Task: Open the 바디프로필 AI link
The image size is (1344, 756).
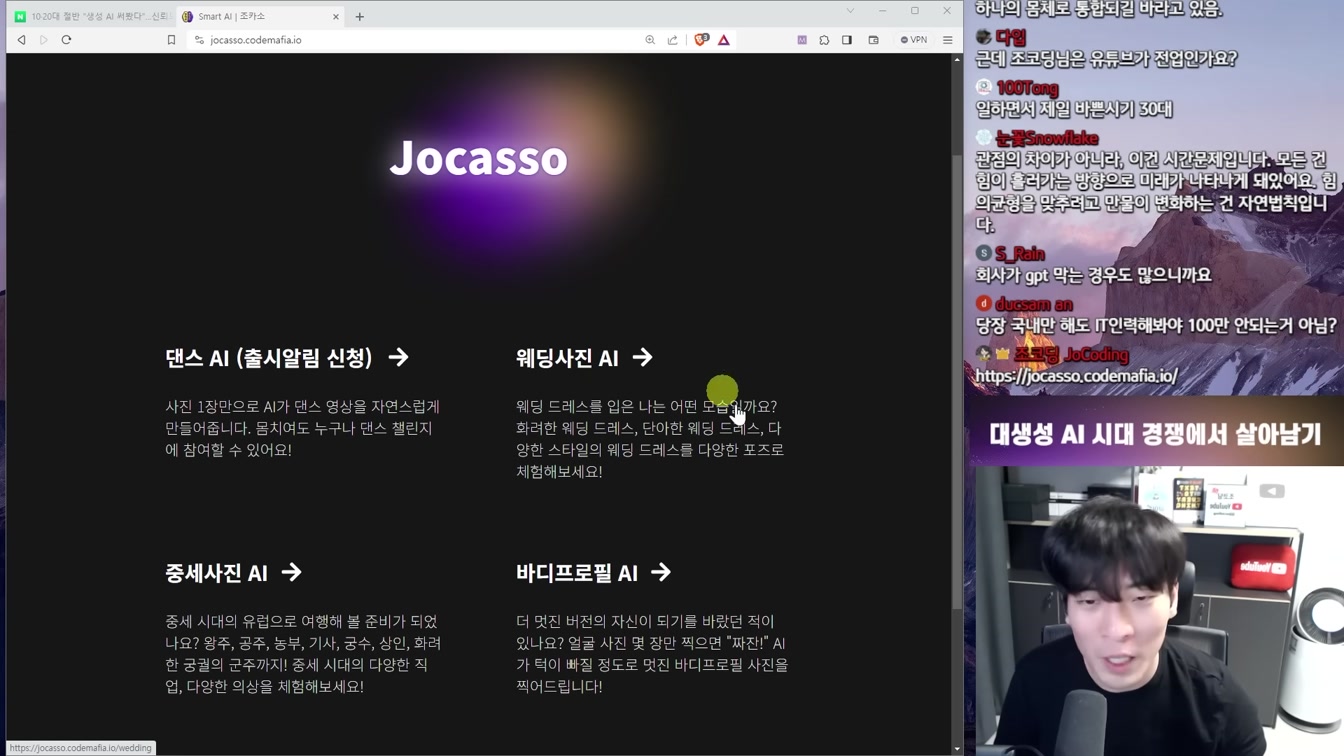Action: click(594, 573)
